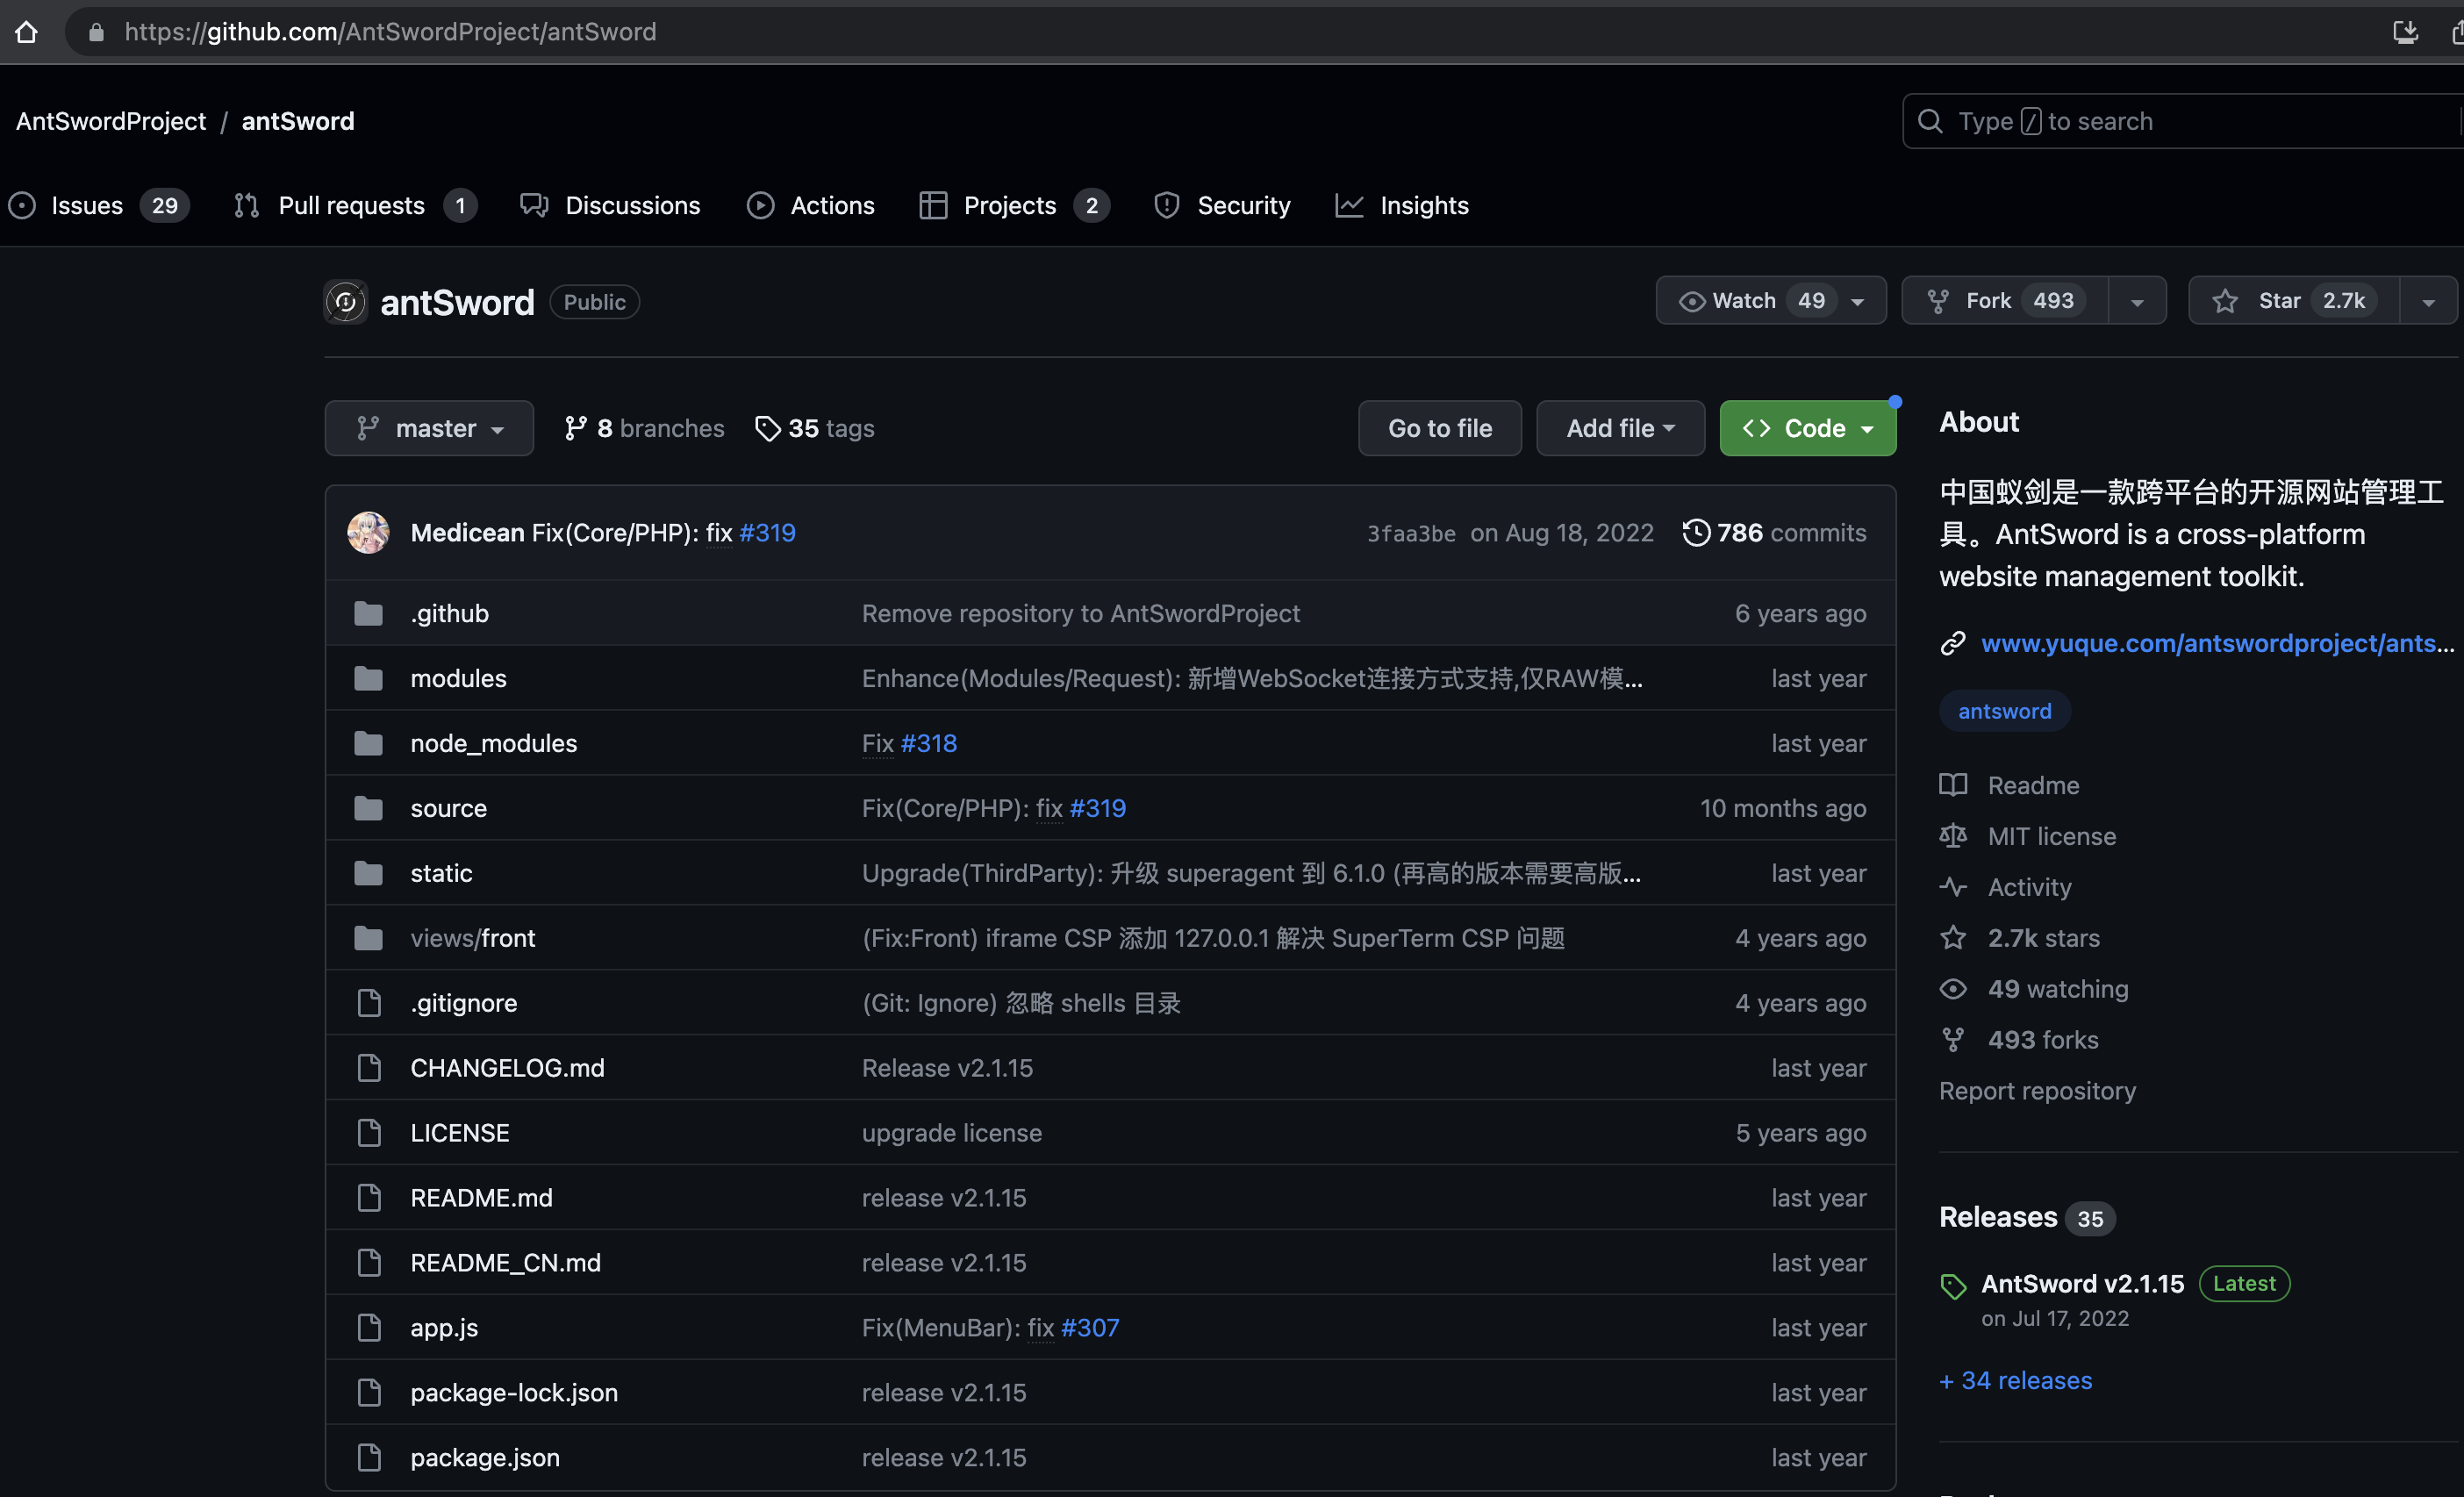2464x1497 pixels.
Task: Click the .github folder icon
Action: [x=368, y=614]
